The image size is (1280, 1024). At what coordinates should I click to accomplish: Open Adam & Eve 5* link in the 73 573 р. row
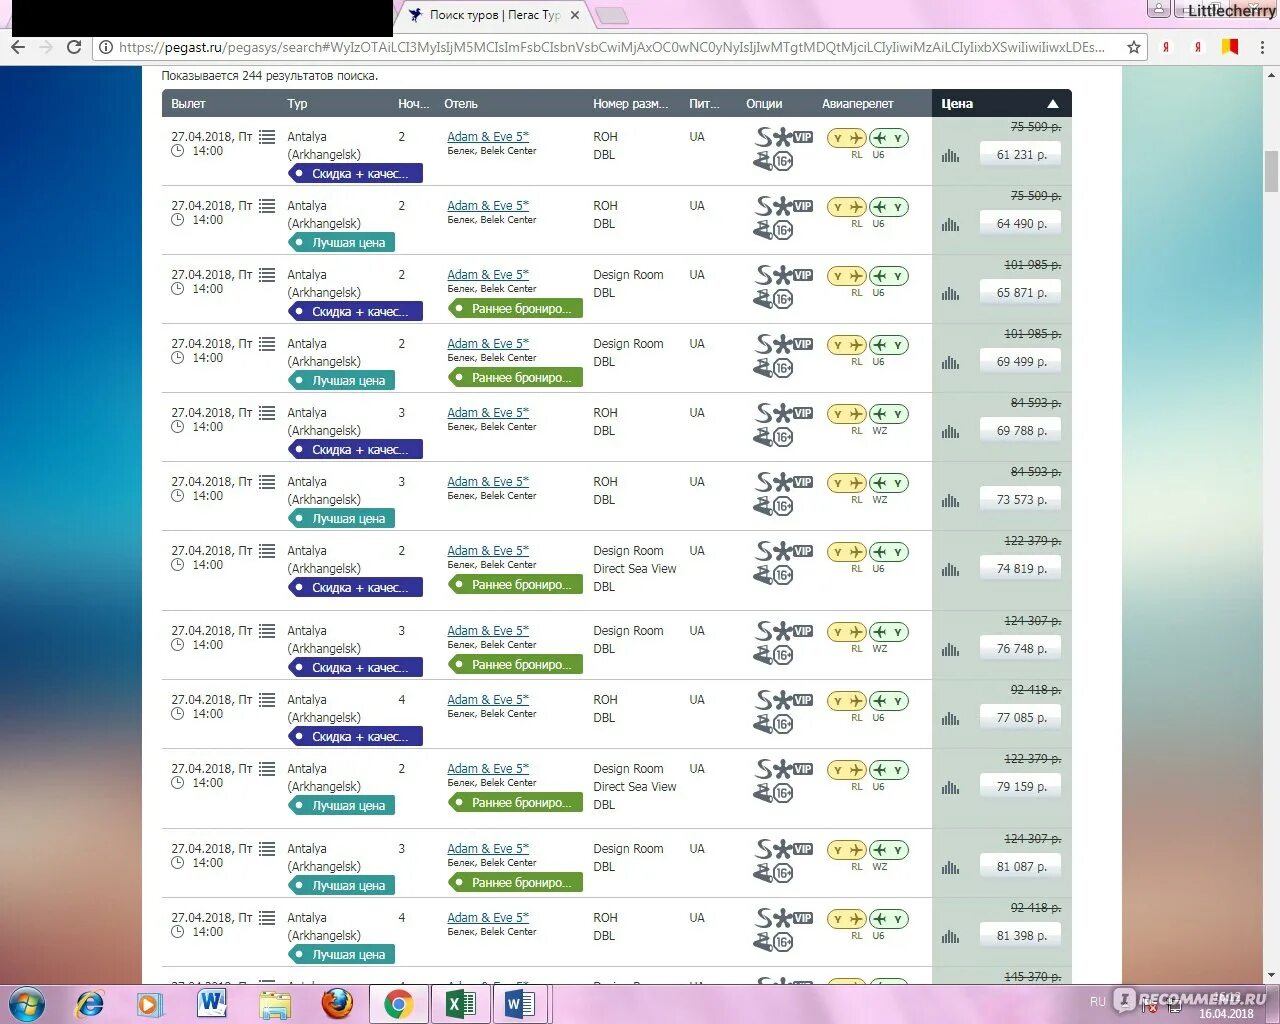tap(488, 482)
